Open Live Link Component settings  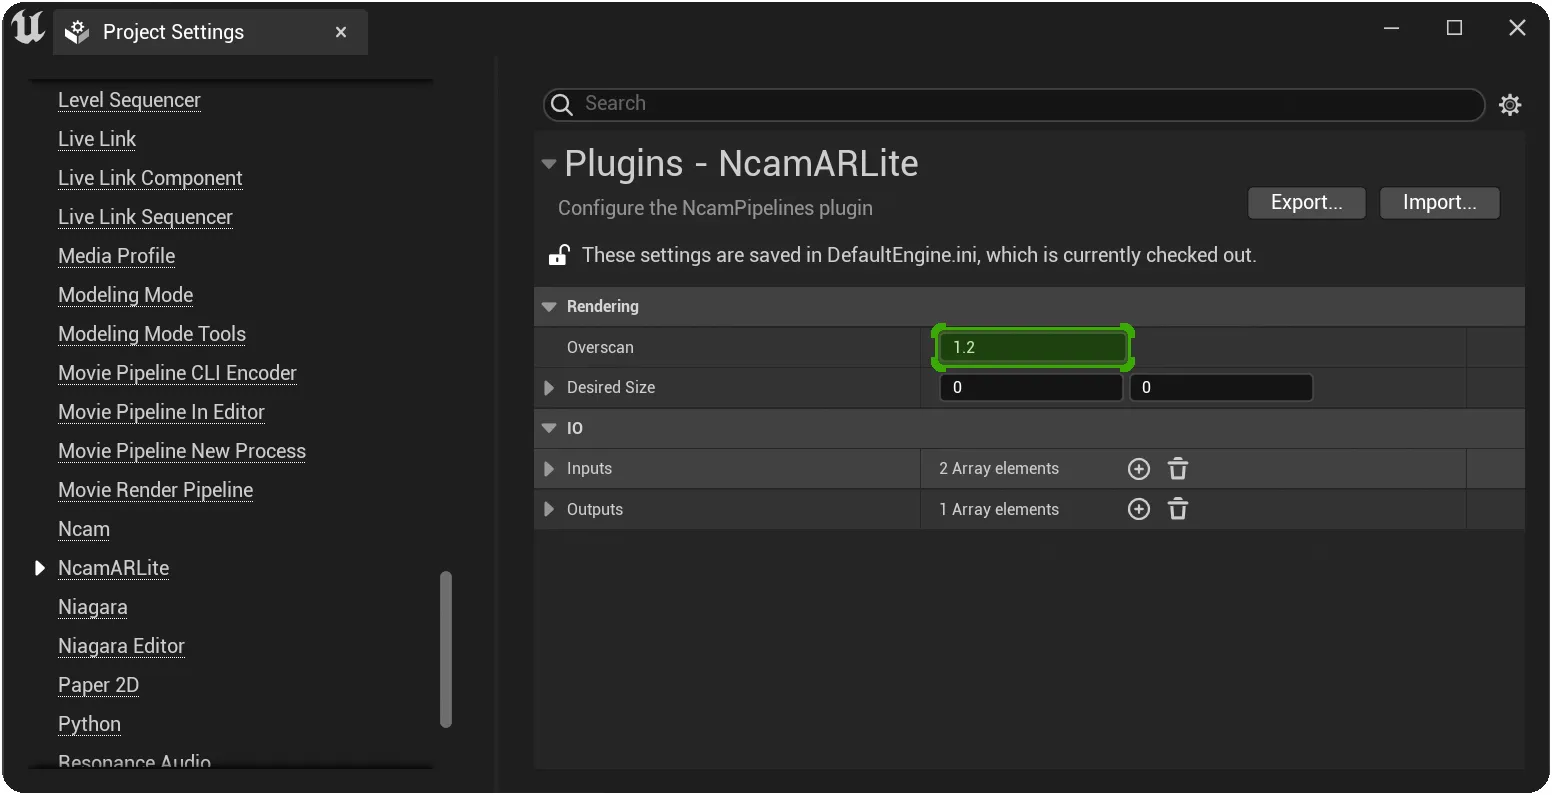150,178
